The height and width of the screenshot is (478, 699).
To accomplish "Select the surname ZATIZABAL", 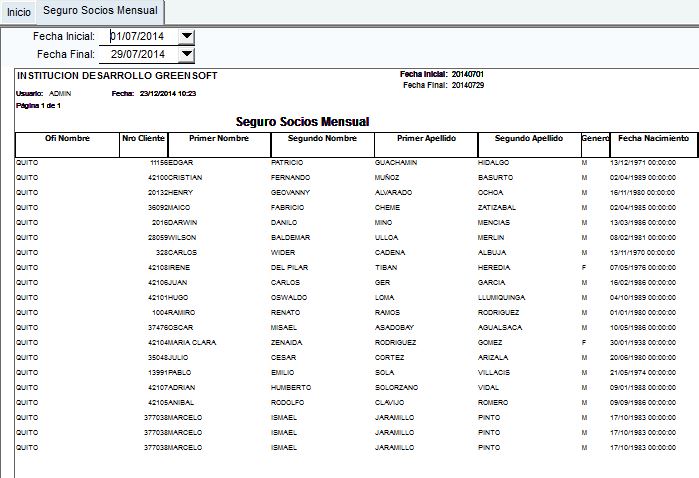I will coord(497,208).
